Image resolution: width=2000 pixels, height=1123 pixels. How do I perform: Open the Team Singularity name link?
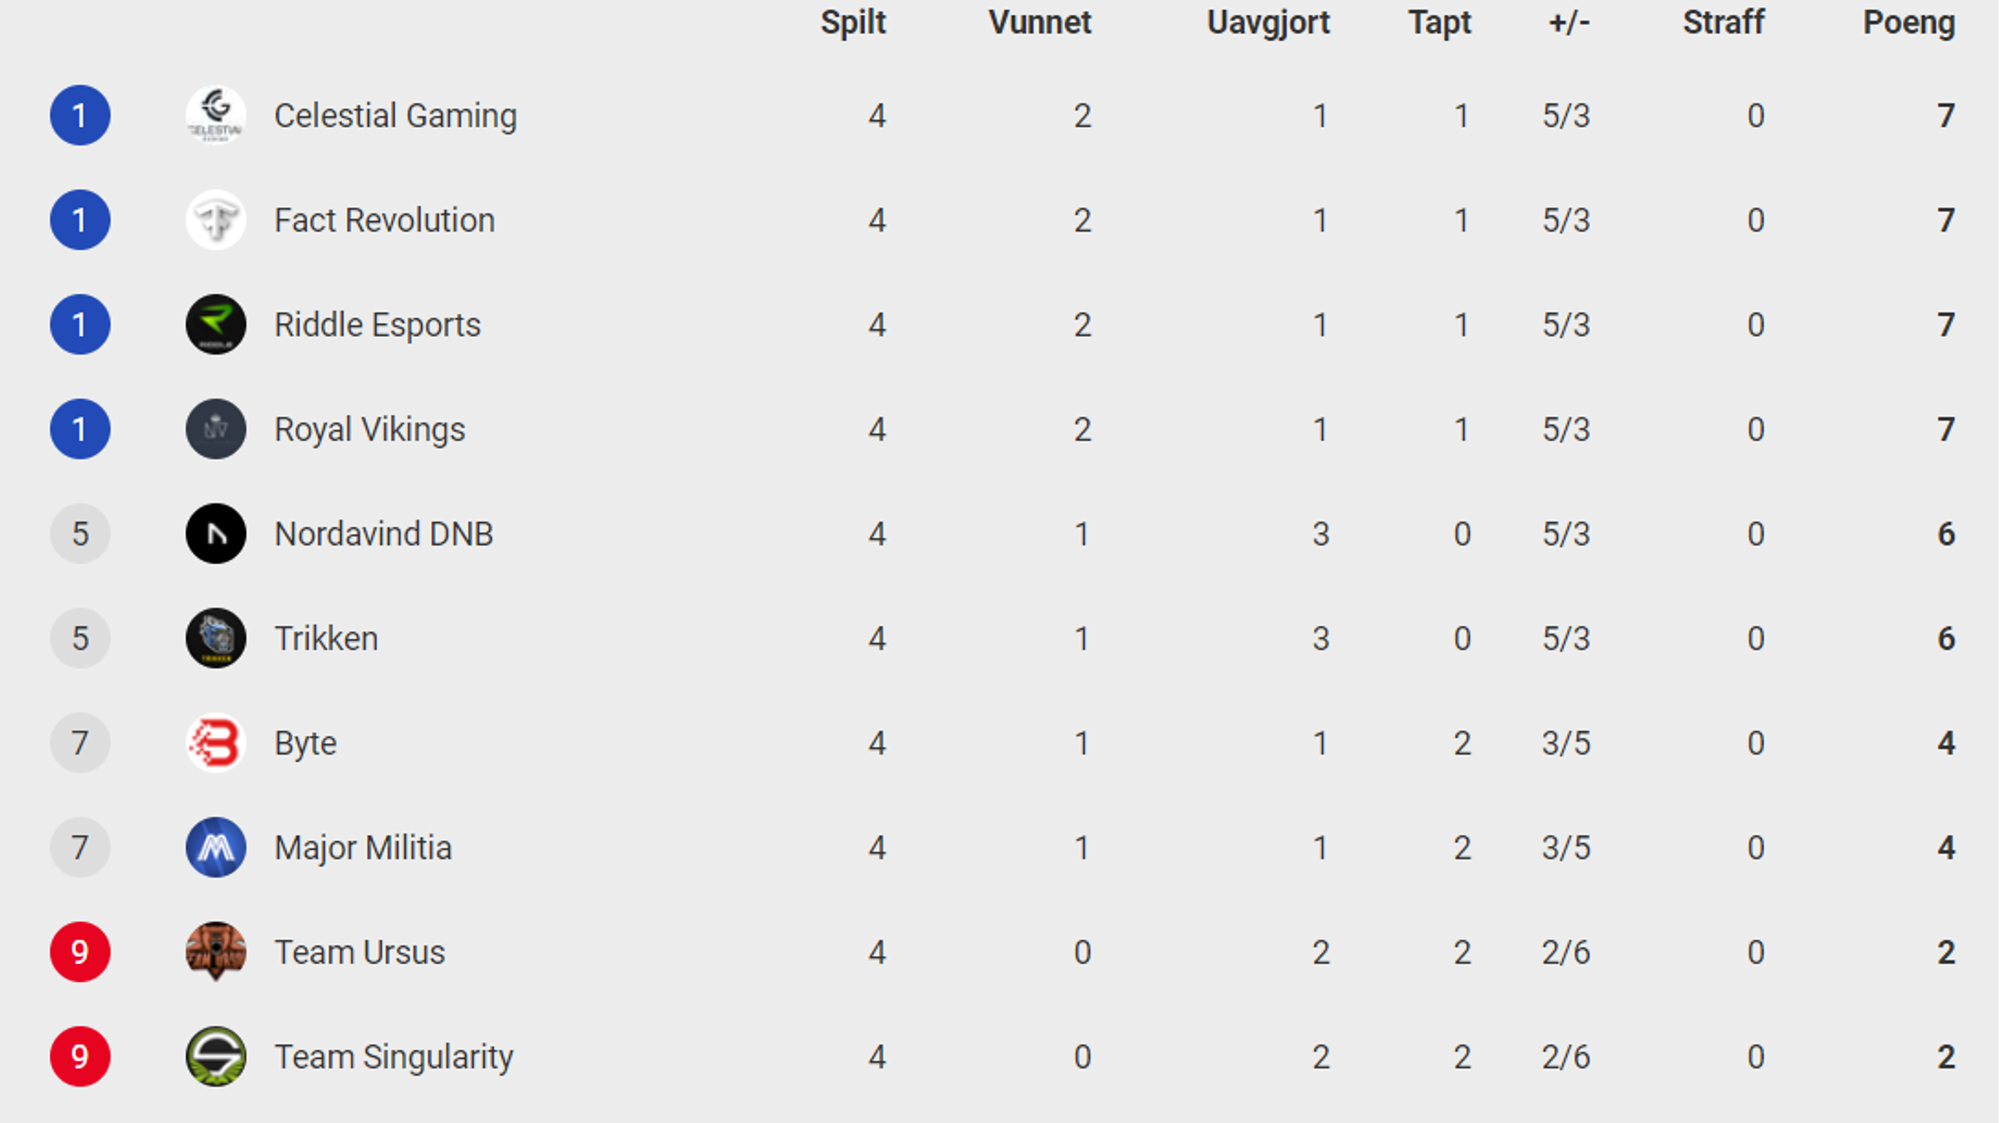click(394, 1057)
